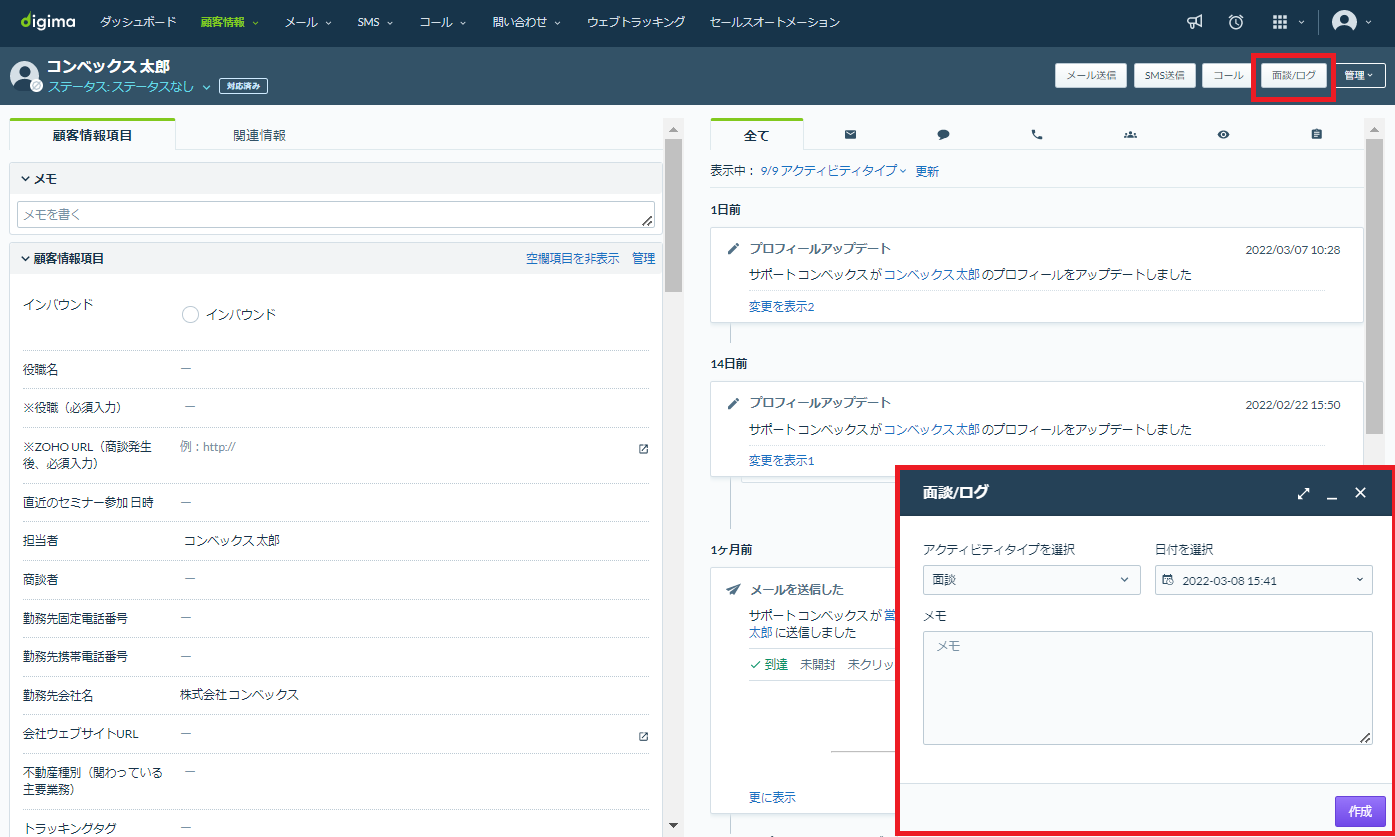Open the 日付を選択 date picker dropdown
Screen dimensions: 1395x837
point(1264,580)
